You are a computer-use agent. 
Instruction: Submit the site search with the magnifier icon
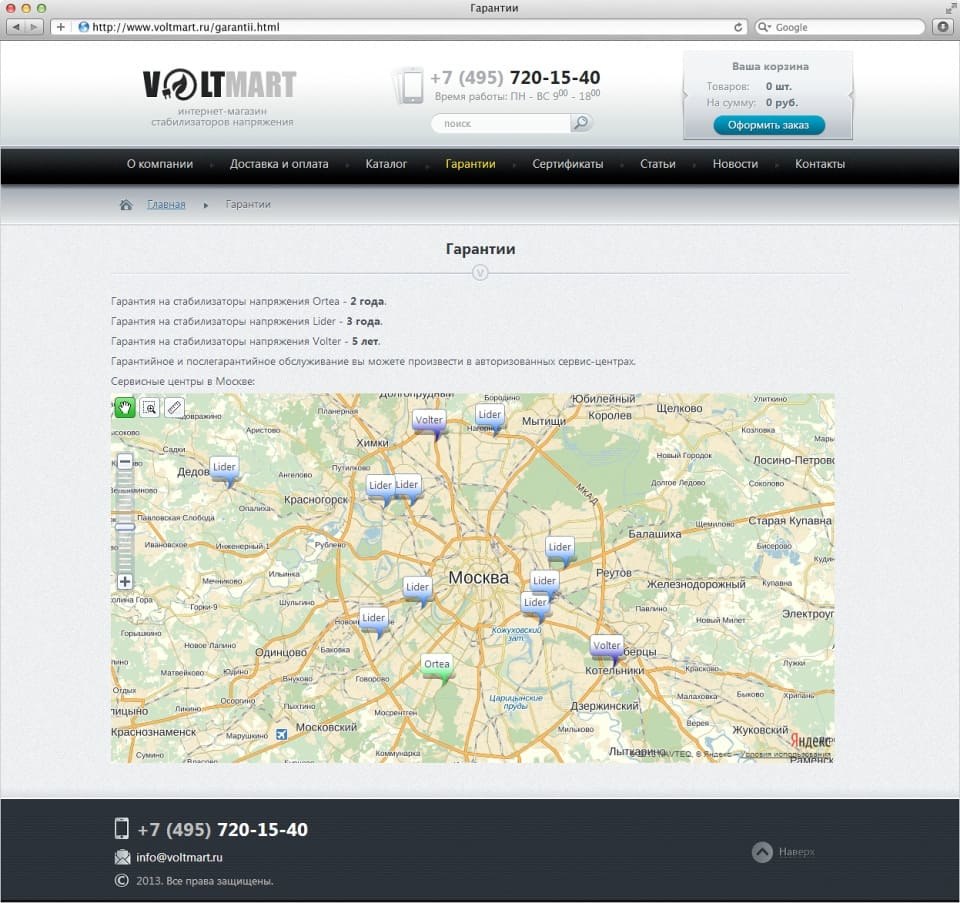(580, 123)
